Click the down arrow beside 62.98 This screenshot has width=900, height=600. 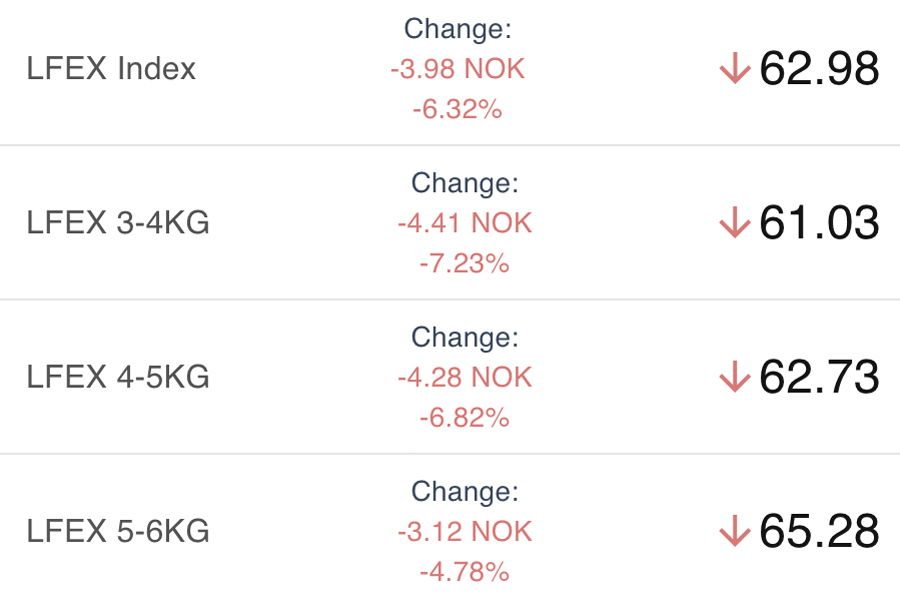[734, 69]
